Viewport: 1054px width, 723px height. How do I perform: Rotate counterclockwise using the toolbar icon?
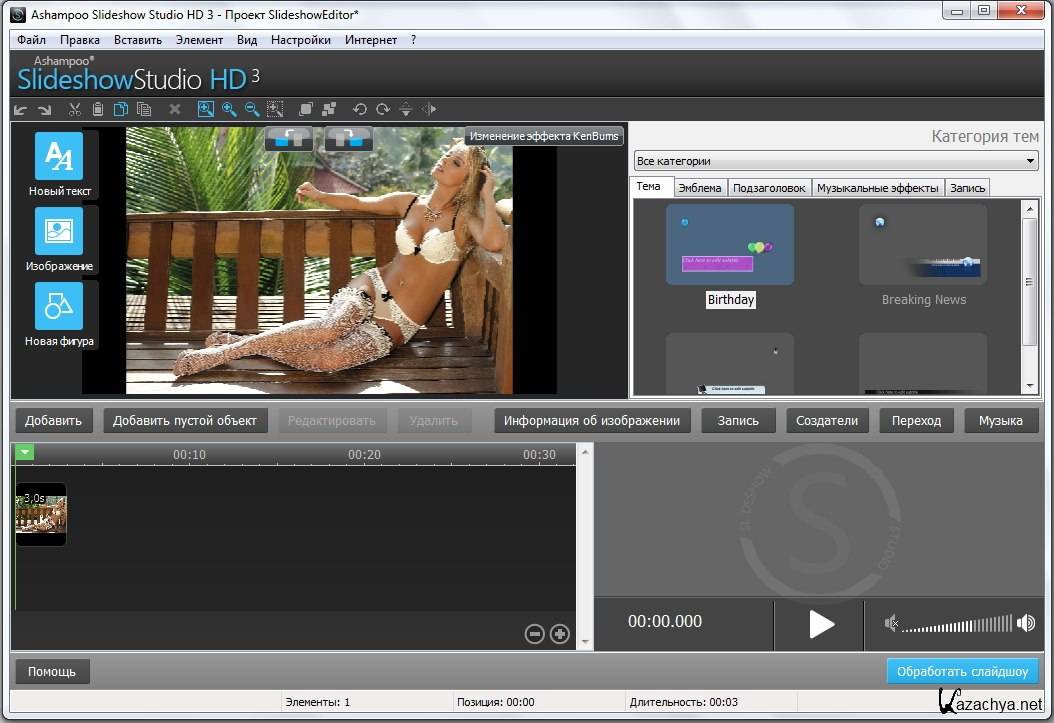(359, 110)
